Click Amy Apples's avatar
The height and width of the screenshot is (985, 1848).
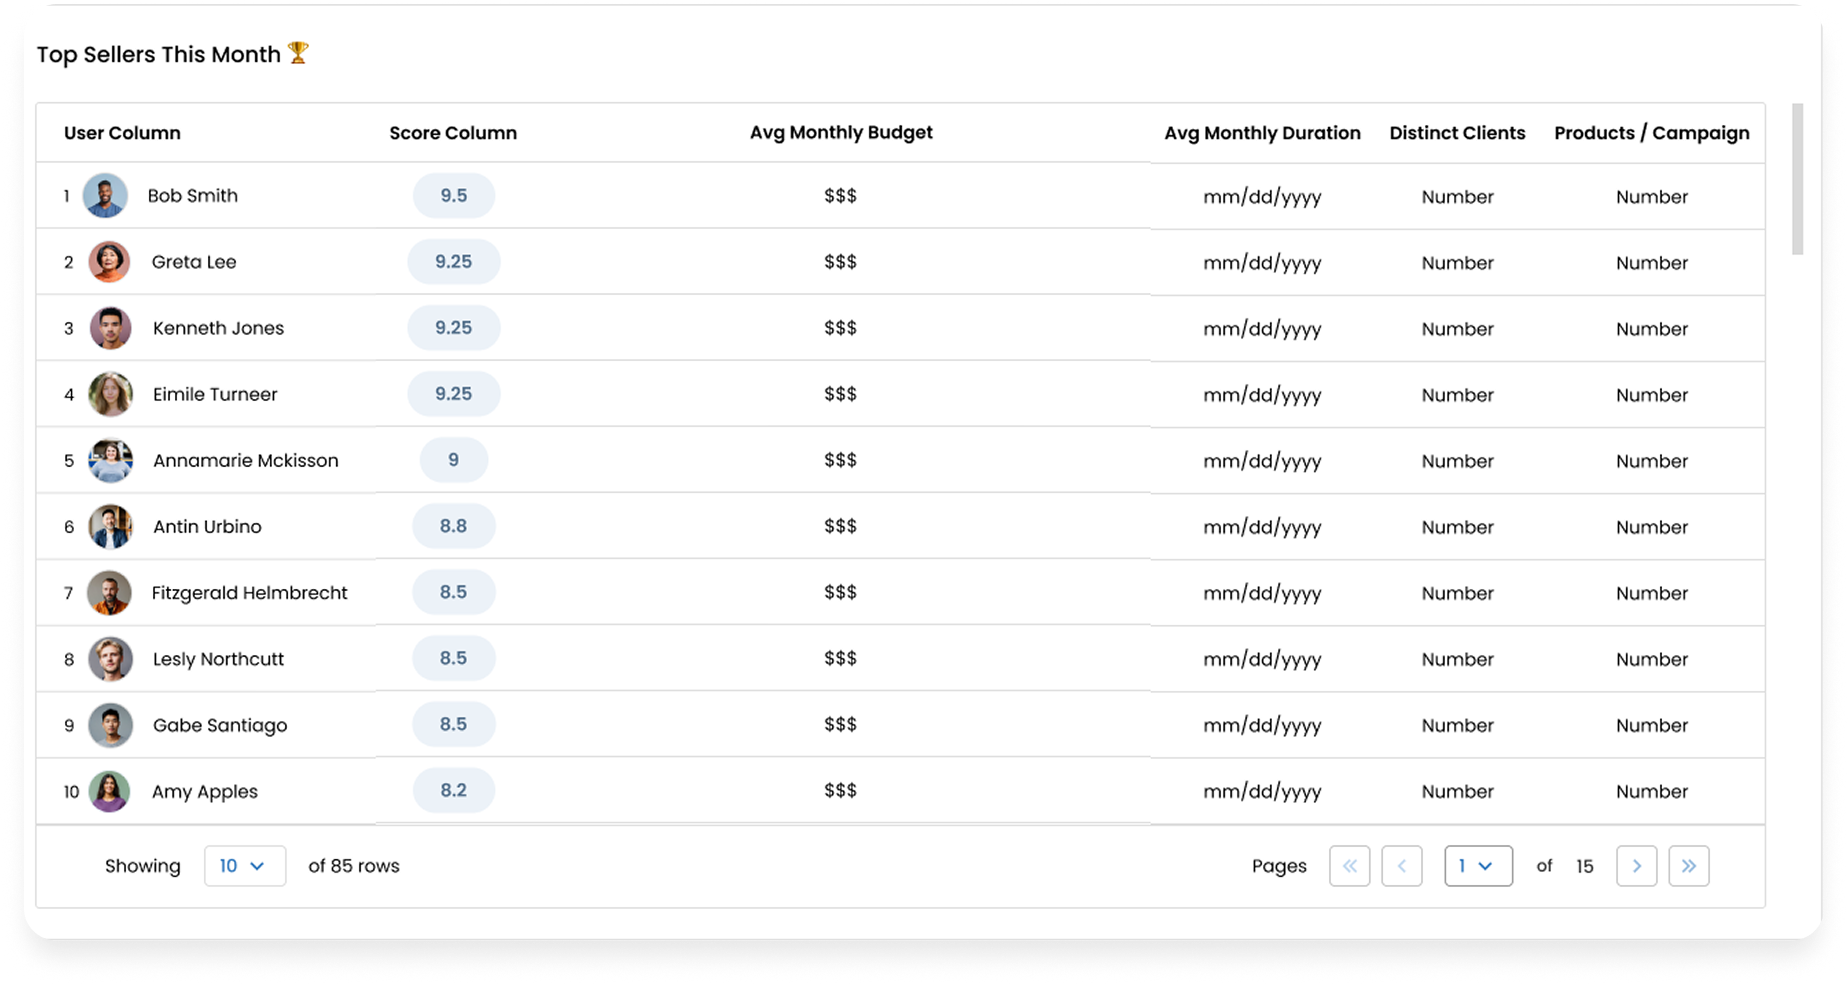[109, 791]
